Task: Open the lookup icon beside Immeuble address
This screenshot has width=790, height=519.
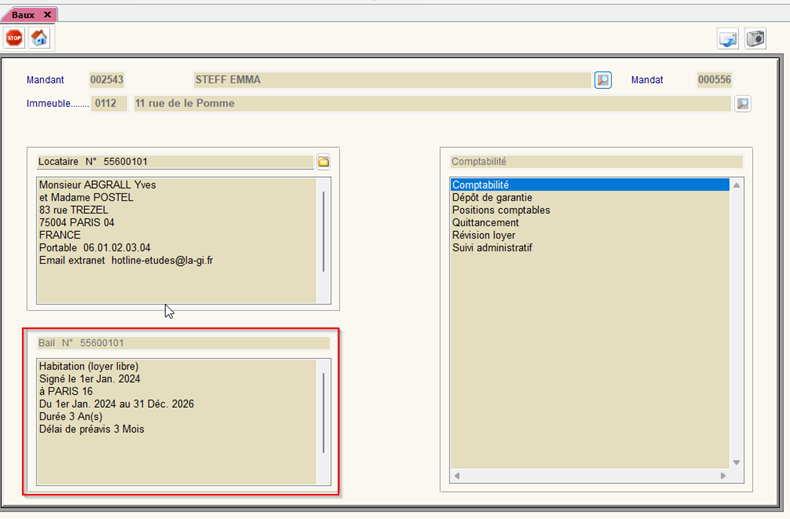Action: (742, 103)
